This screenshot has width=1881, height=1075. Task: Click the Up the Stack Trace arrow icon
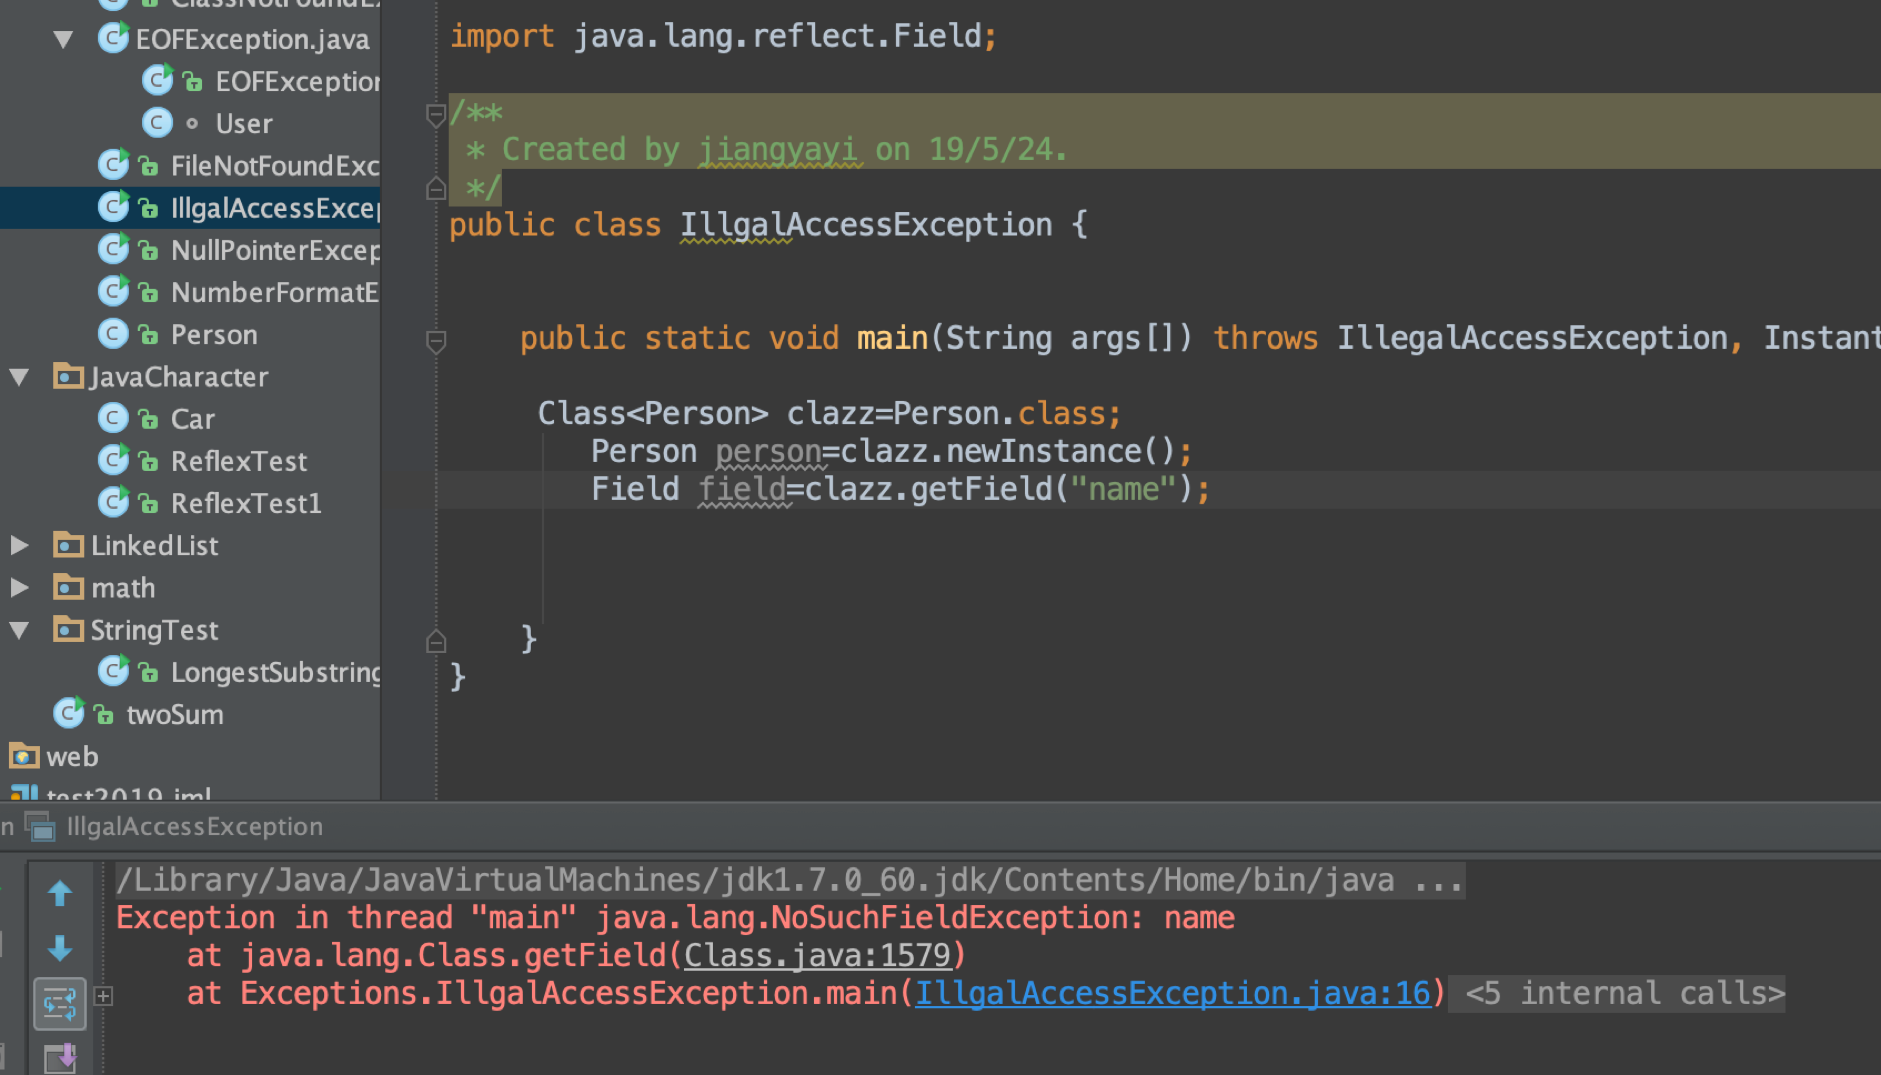[x=60, y=893]
